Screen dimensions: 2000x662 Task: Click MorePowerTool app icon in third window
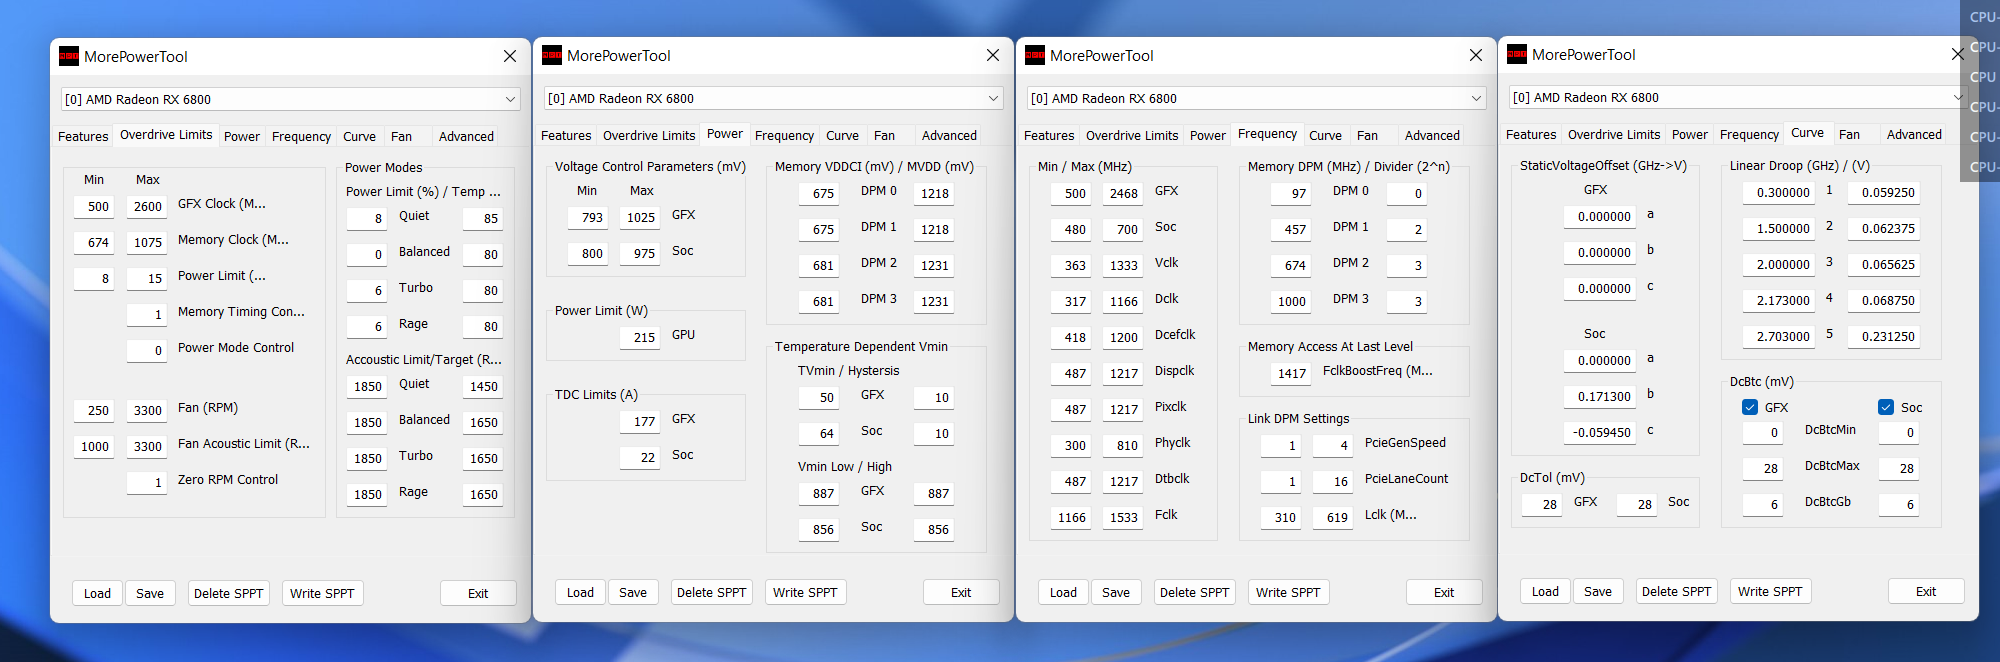click(1035, 56)
